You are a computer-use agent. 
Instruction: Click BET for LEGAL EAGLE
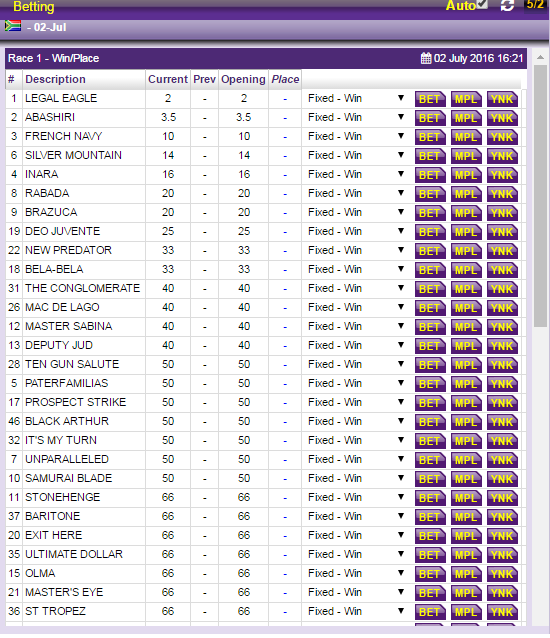click(x=430, y=99)
